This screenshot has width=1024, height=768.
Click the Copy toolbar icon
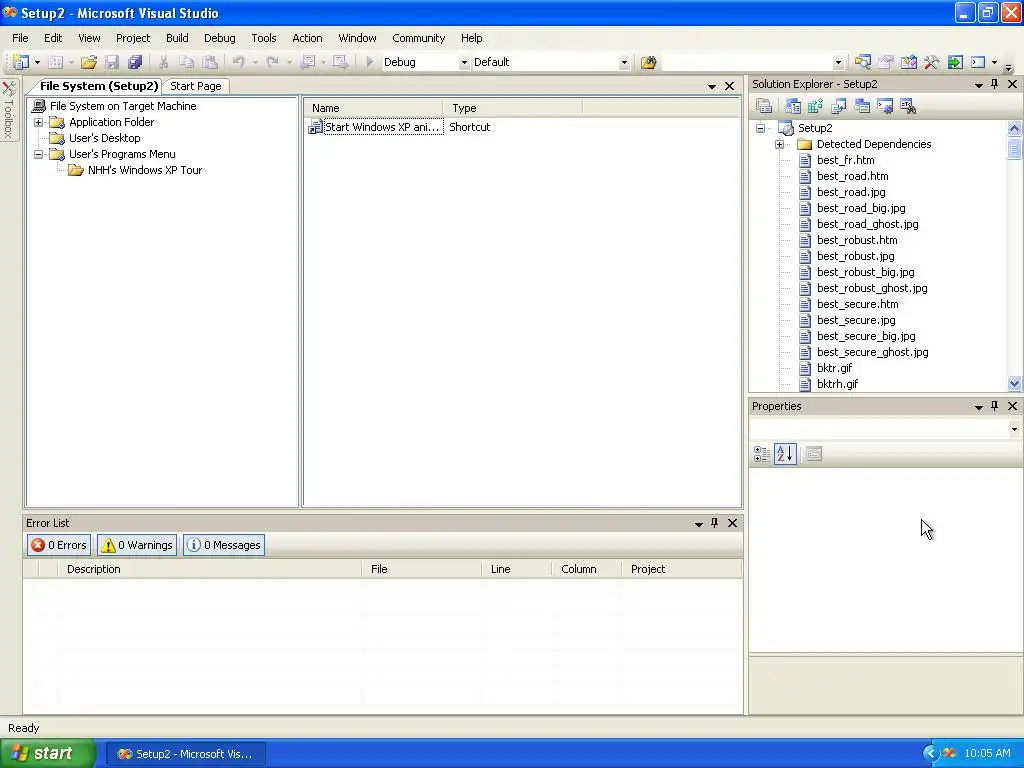coord(187,62)
